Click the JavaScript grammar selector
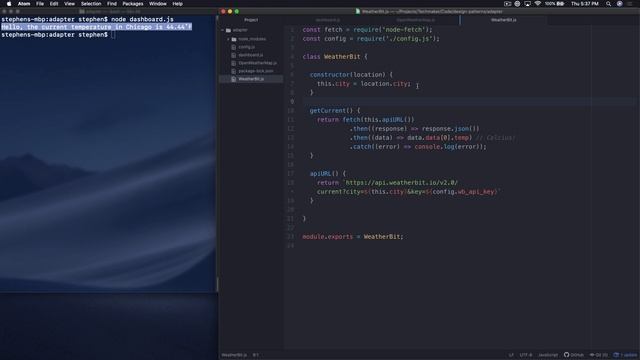640x360 pixels. (x=548, y=355)
